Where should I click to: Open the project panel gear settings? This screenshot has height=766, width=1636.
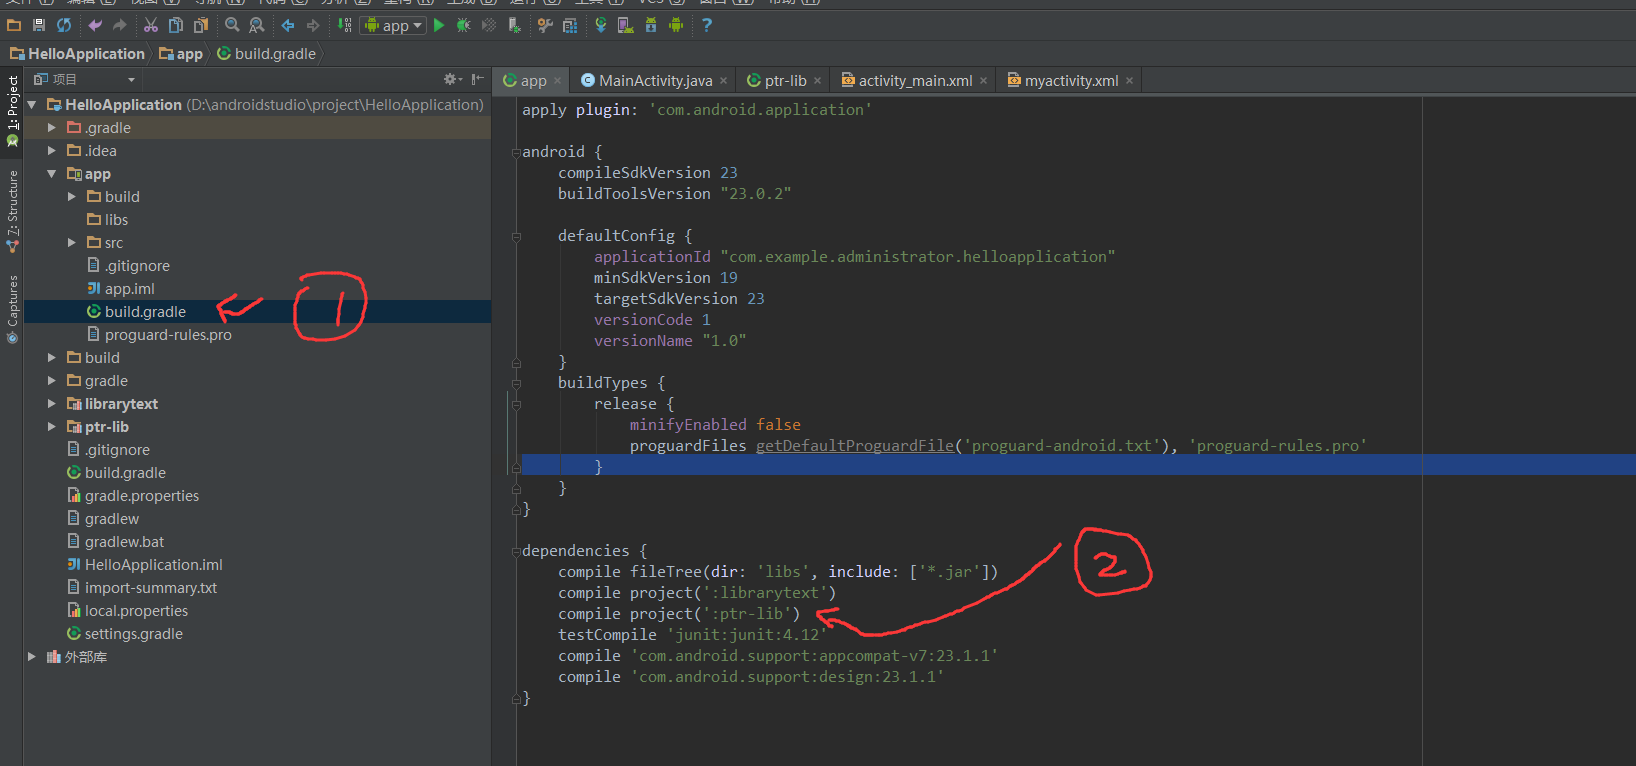[x=452, y=79]
